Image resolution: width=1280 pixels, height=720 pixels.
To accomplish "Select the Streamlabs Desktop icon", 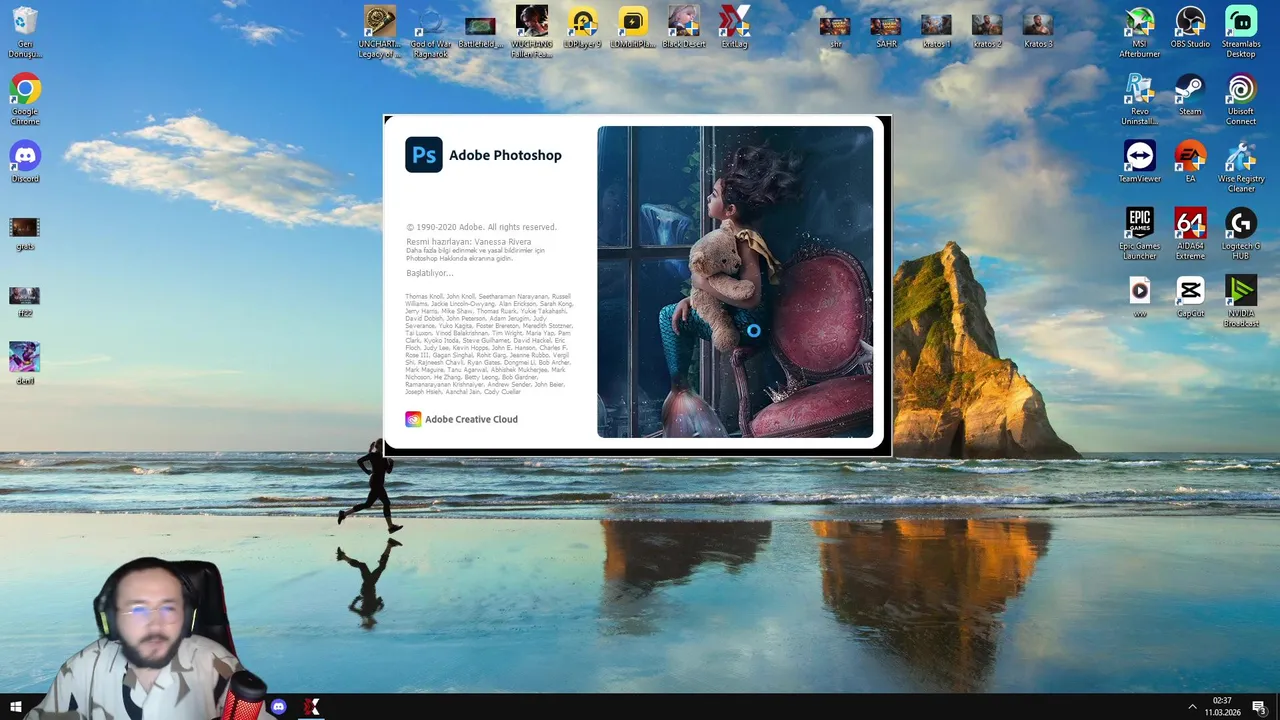I will click(1241, 21).
